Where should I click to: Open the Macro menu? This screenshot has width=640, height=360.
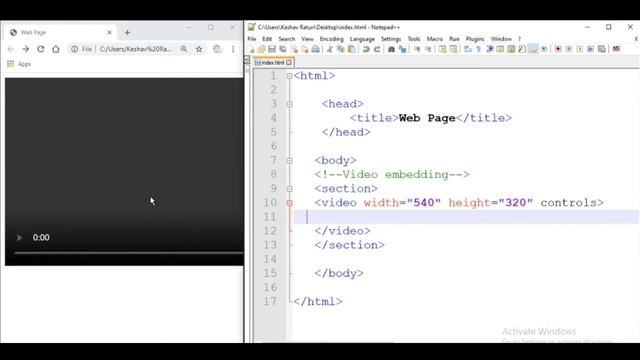(x=435, y=39)
